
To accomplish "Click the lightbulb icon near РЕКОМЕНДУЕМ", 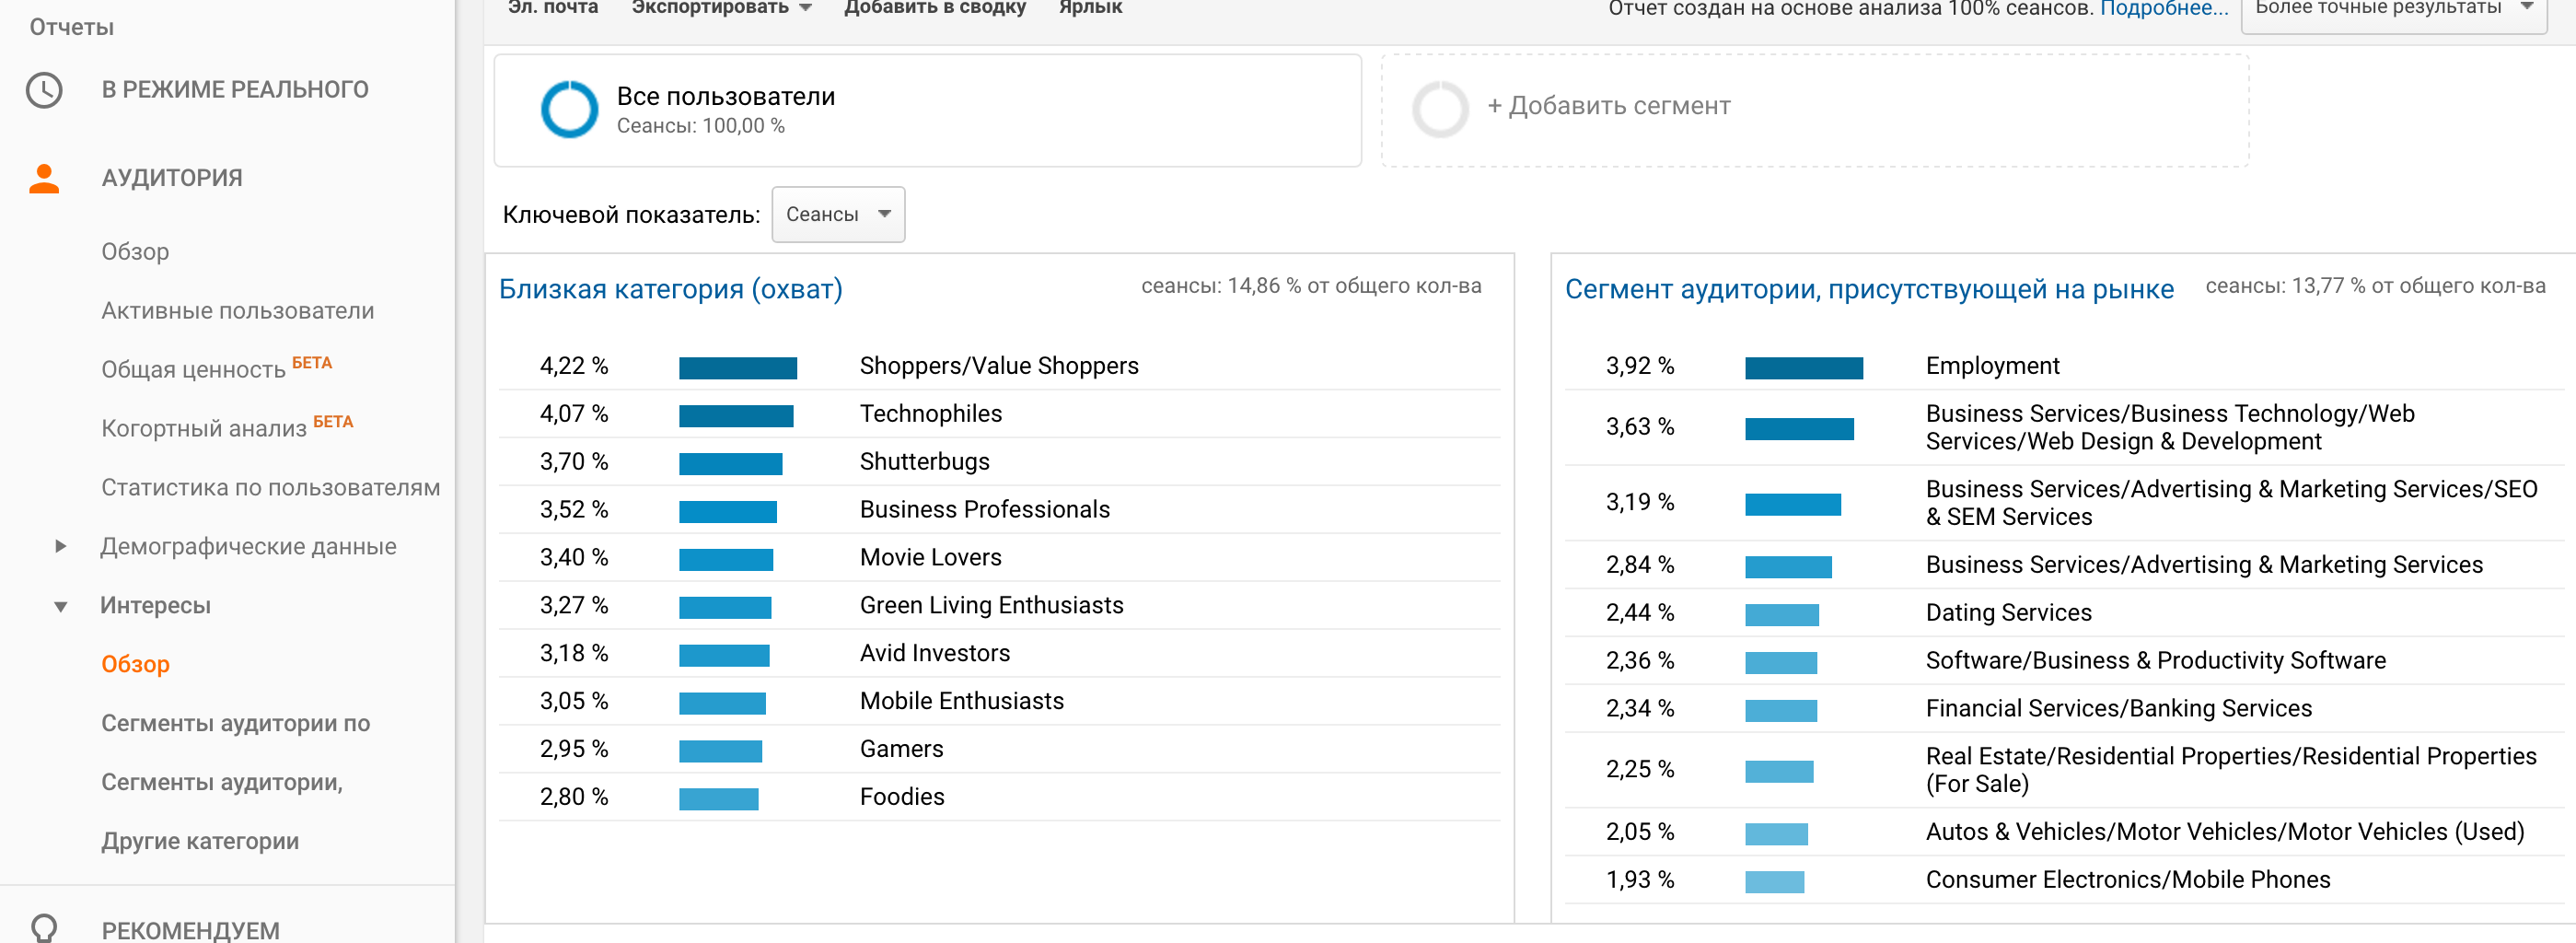I will [x=44, y=929].
